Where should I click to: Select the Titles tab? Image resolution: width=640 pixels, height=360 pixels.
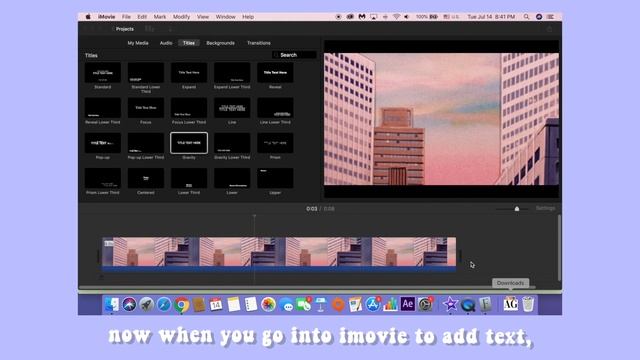click(x=189, y=43)
